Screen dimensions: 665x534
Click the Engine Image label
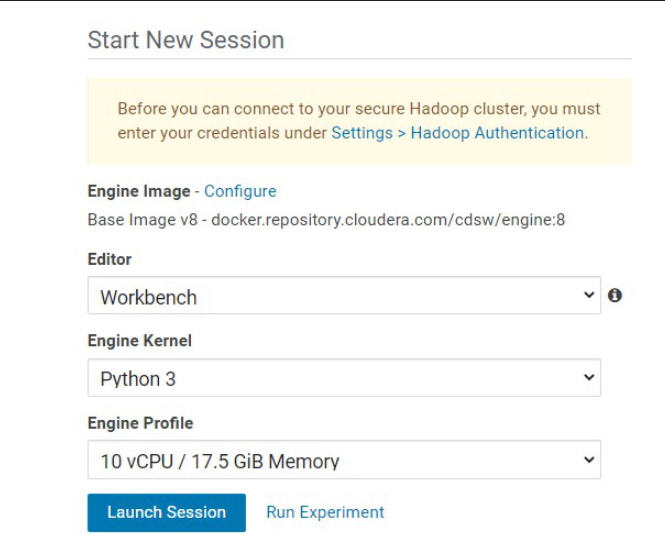(x=139, y=191)
